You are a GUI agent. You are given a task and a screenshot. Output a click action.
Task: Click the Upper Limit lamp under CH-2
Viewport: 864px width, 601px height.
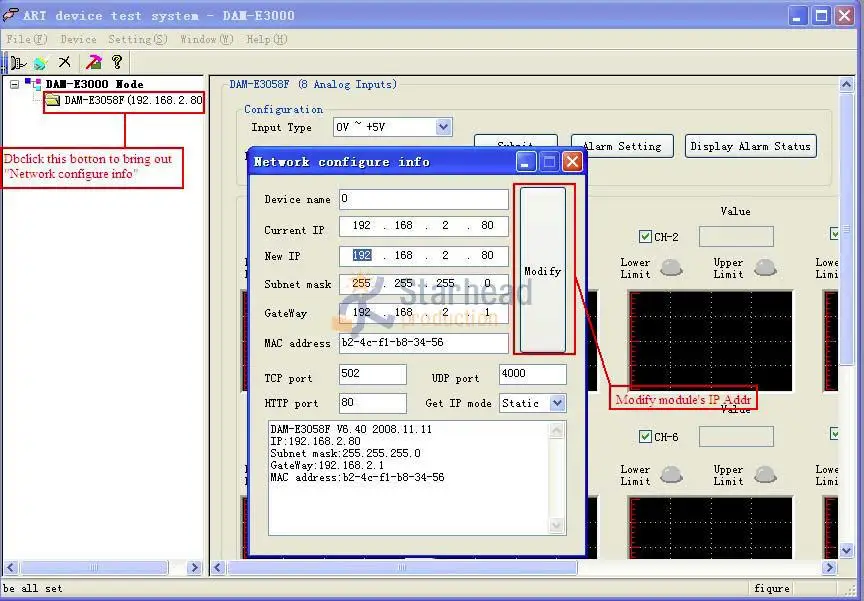point(765,268)
